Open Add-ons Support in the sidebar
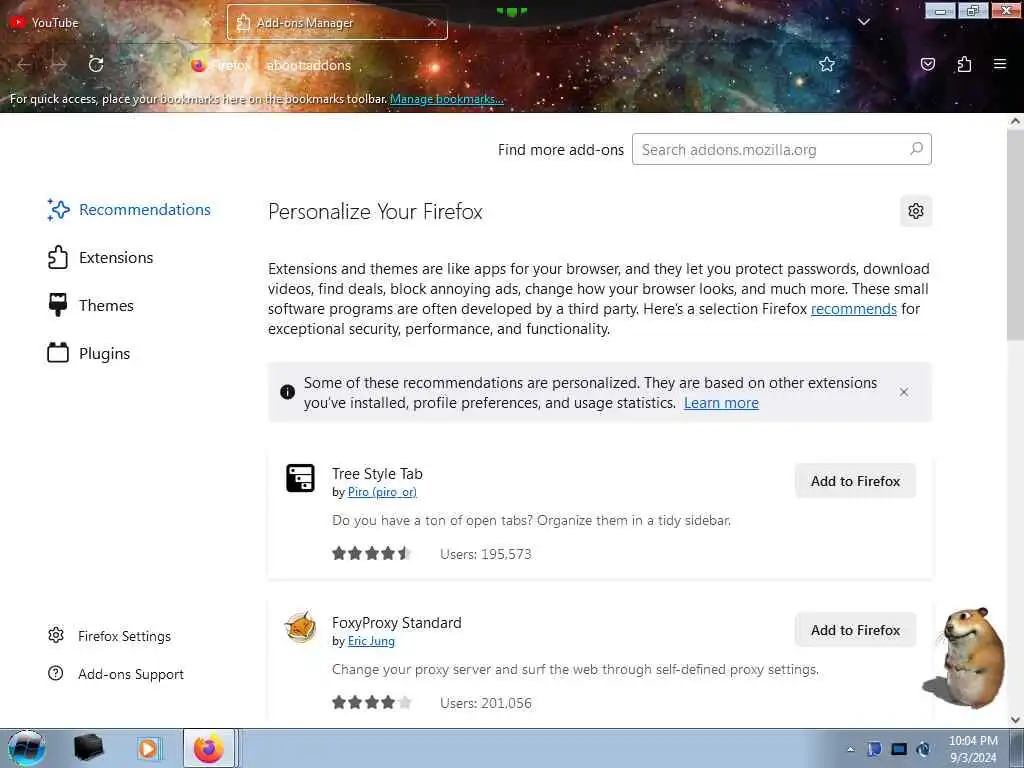The height and width of the screenshot is (768, 1024). click(116, 674)
